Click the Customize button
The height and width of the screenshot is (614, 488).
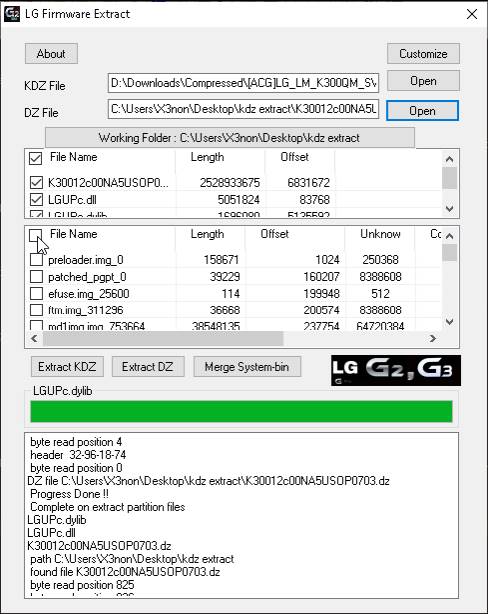tap(423, 54)
